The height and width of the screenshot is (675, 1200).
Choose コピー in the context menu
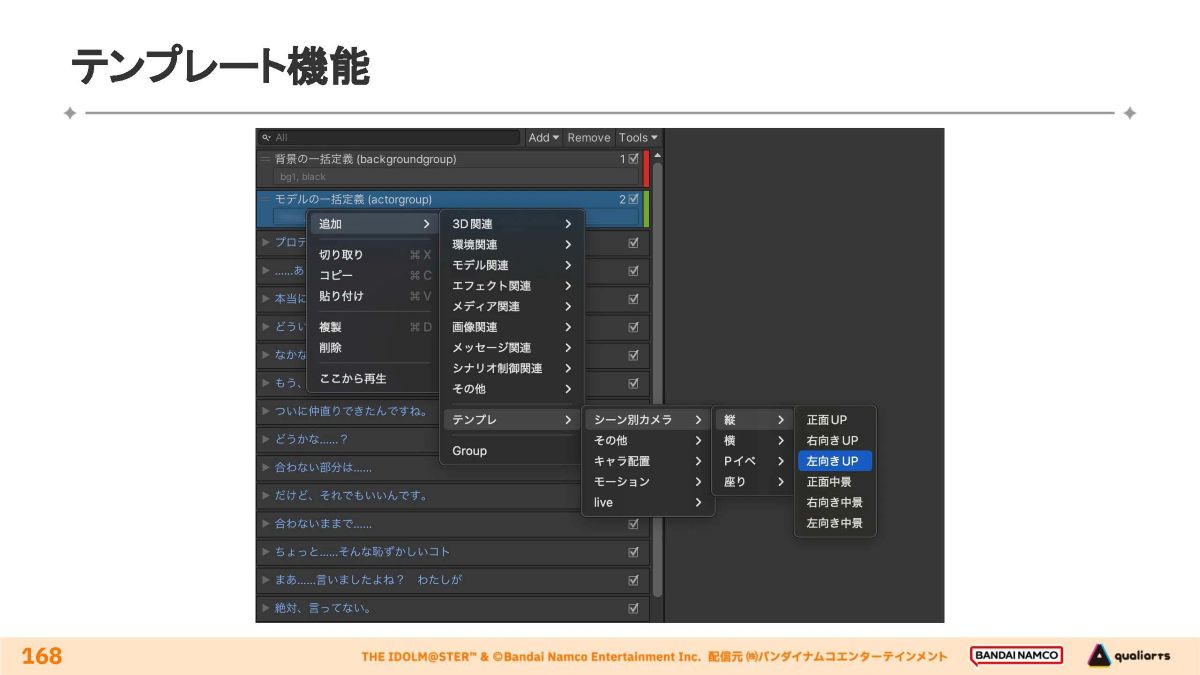pyautogui.click(x=336, y=275)
